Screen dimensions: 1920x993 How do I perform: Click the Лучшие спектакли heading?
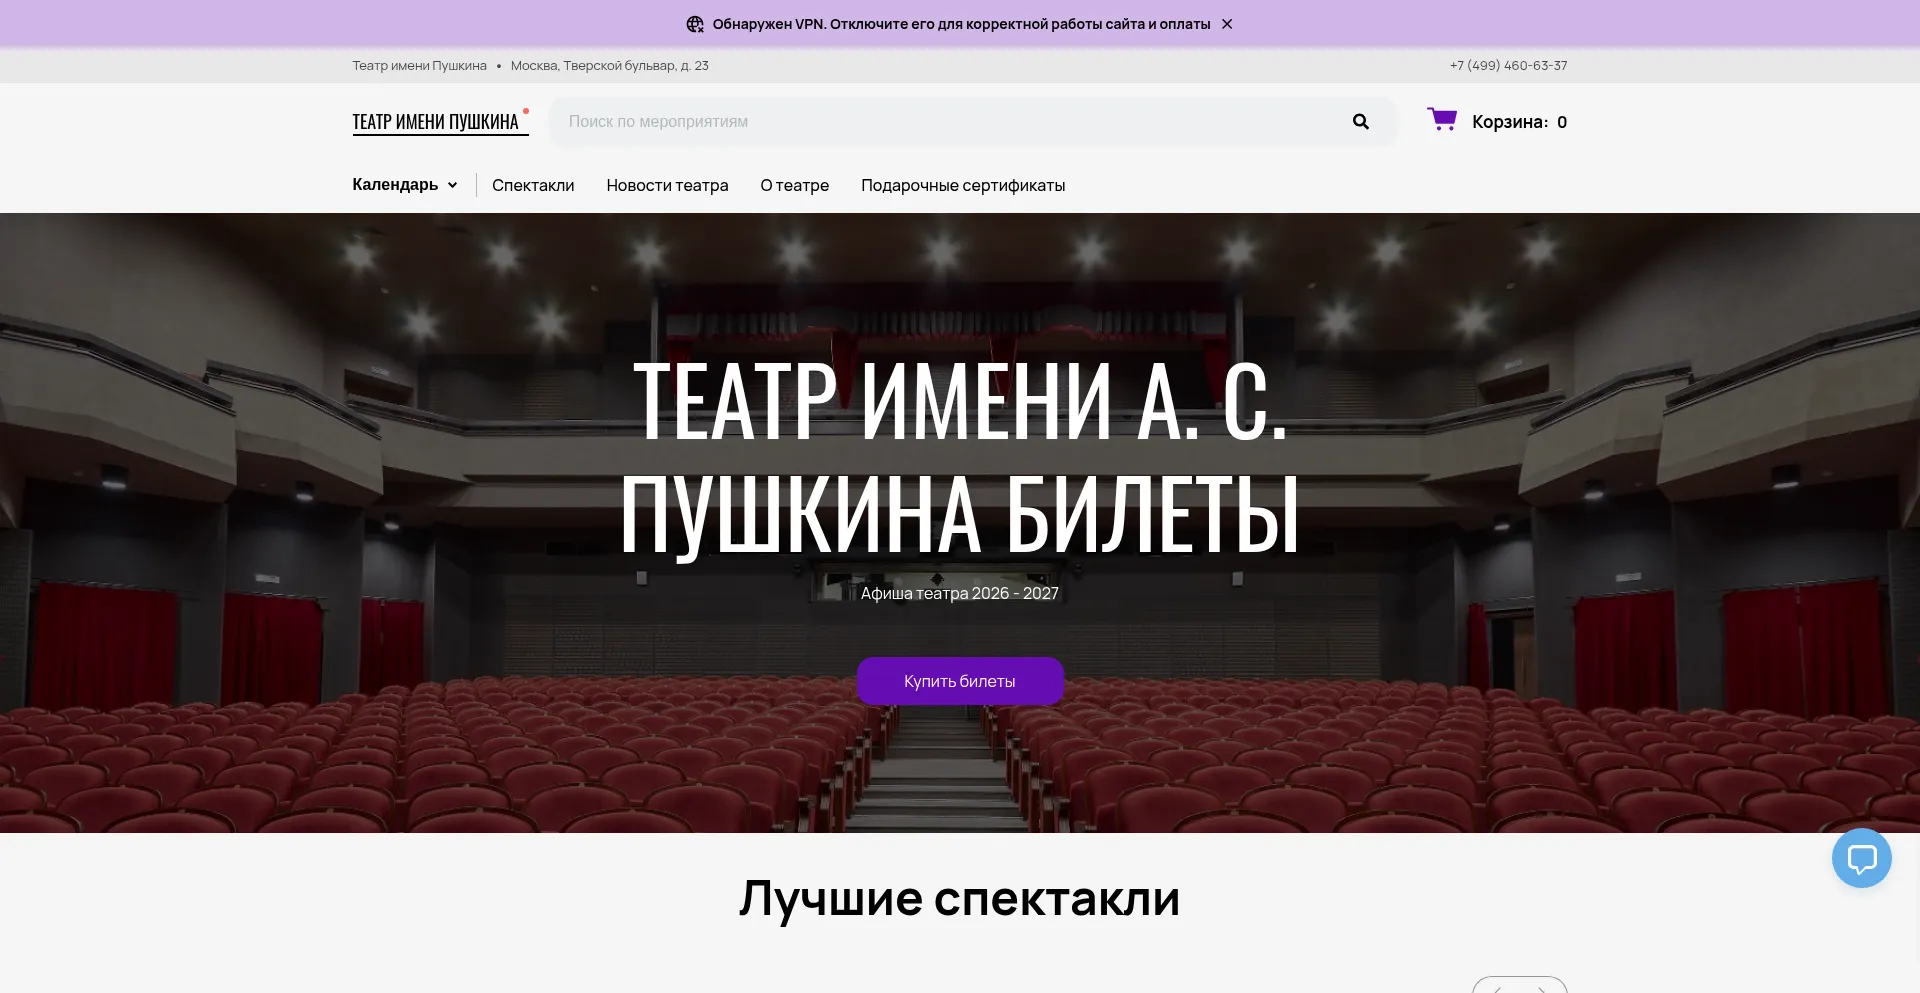coord(960,898)
